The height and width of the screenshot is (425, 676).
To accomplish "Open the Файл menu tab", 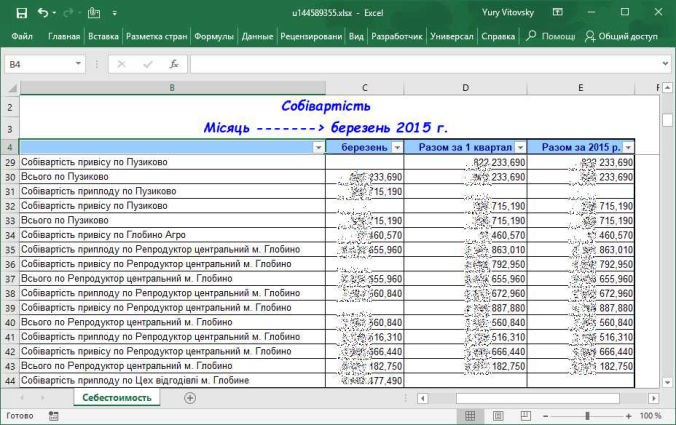I will 22,36.
